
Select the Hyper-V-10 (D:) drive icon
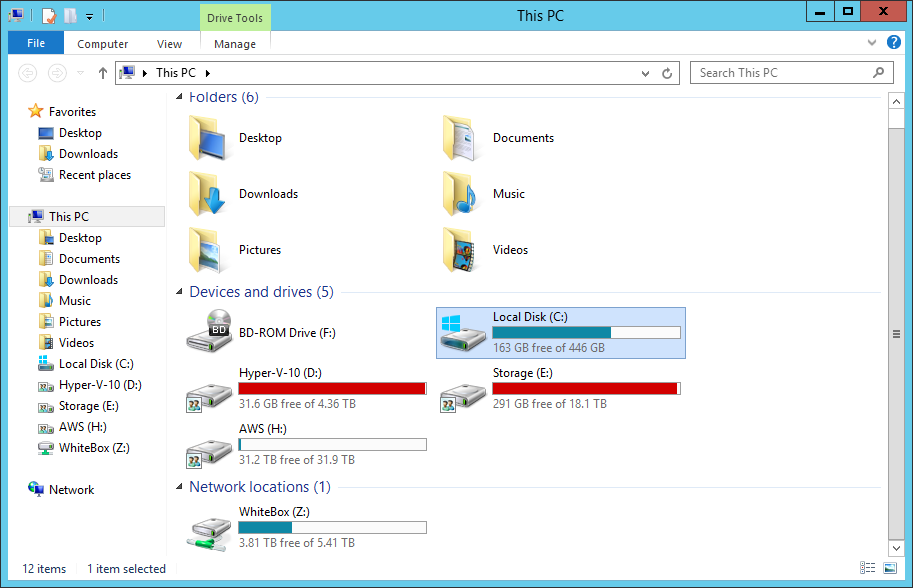pos(209,397)
